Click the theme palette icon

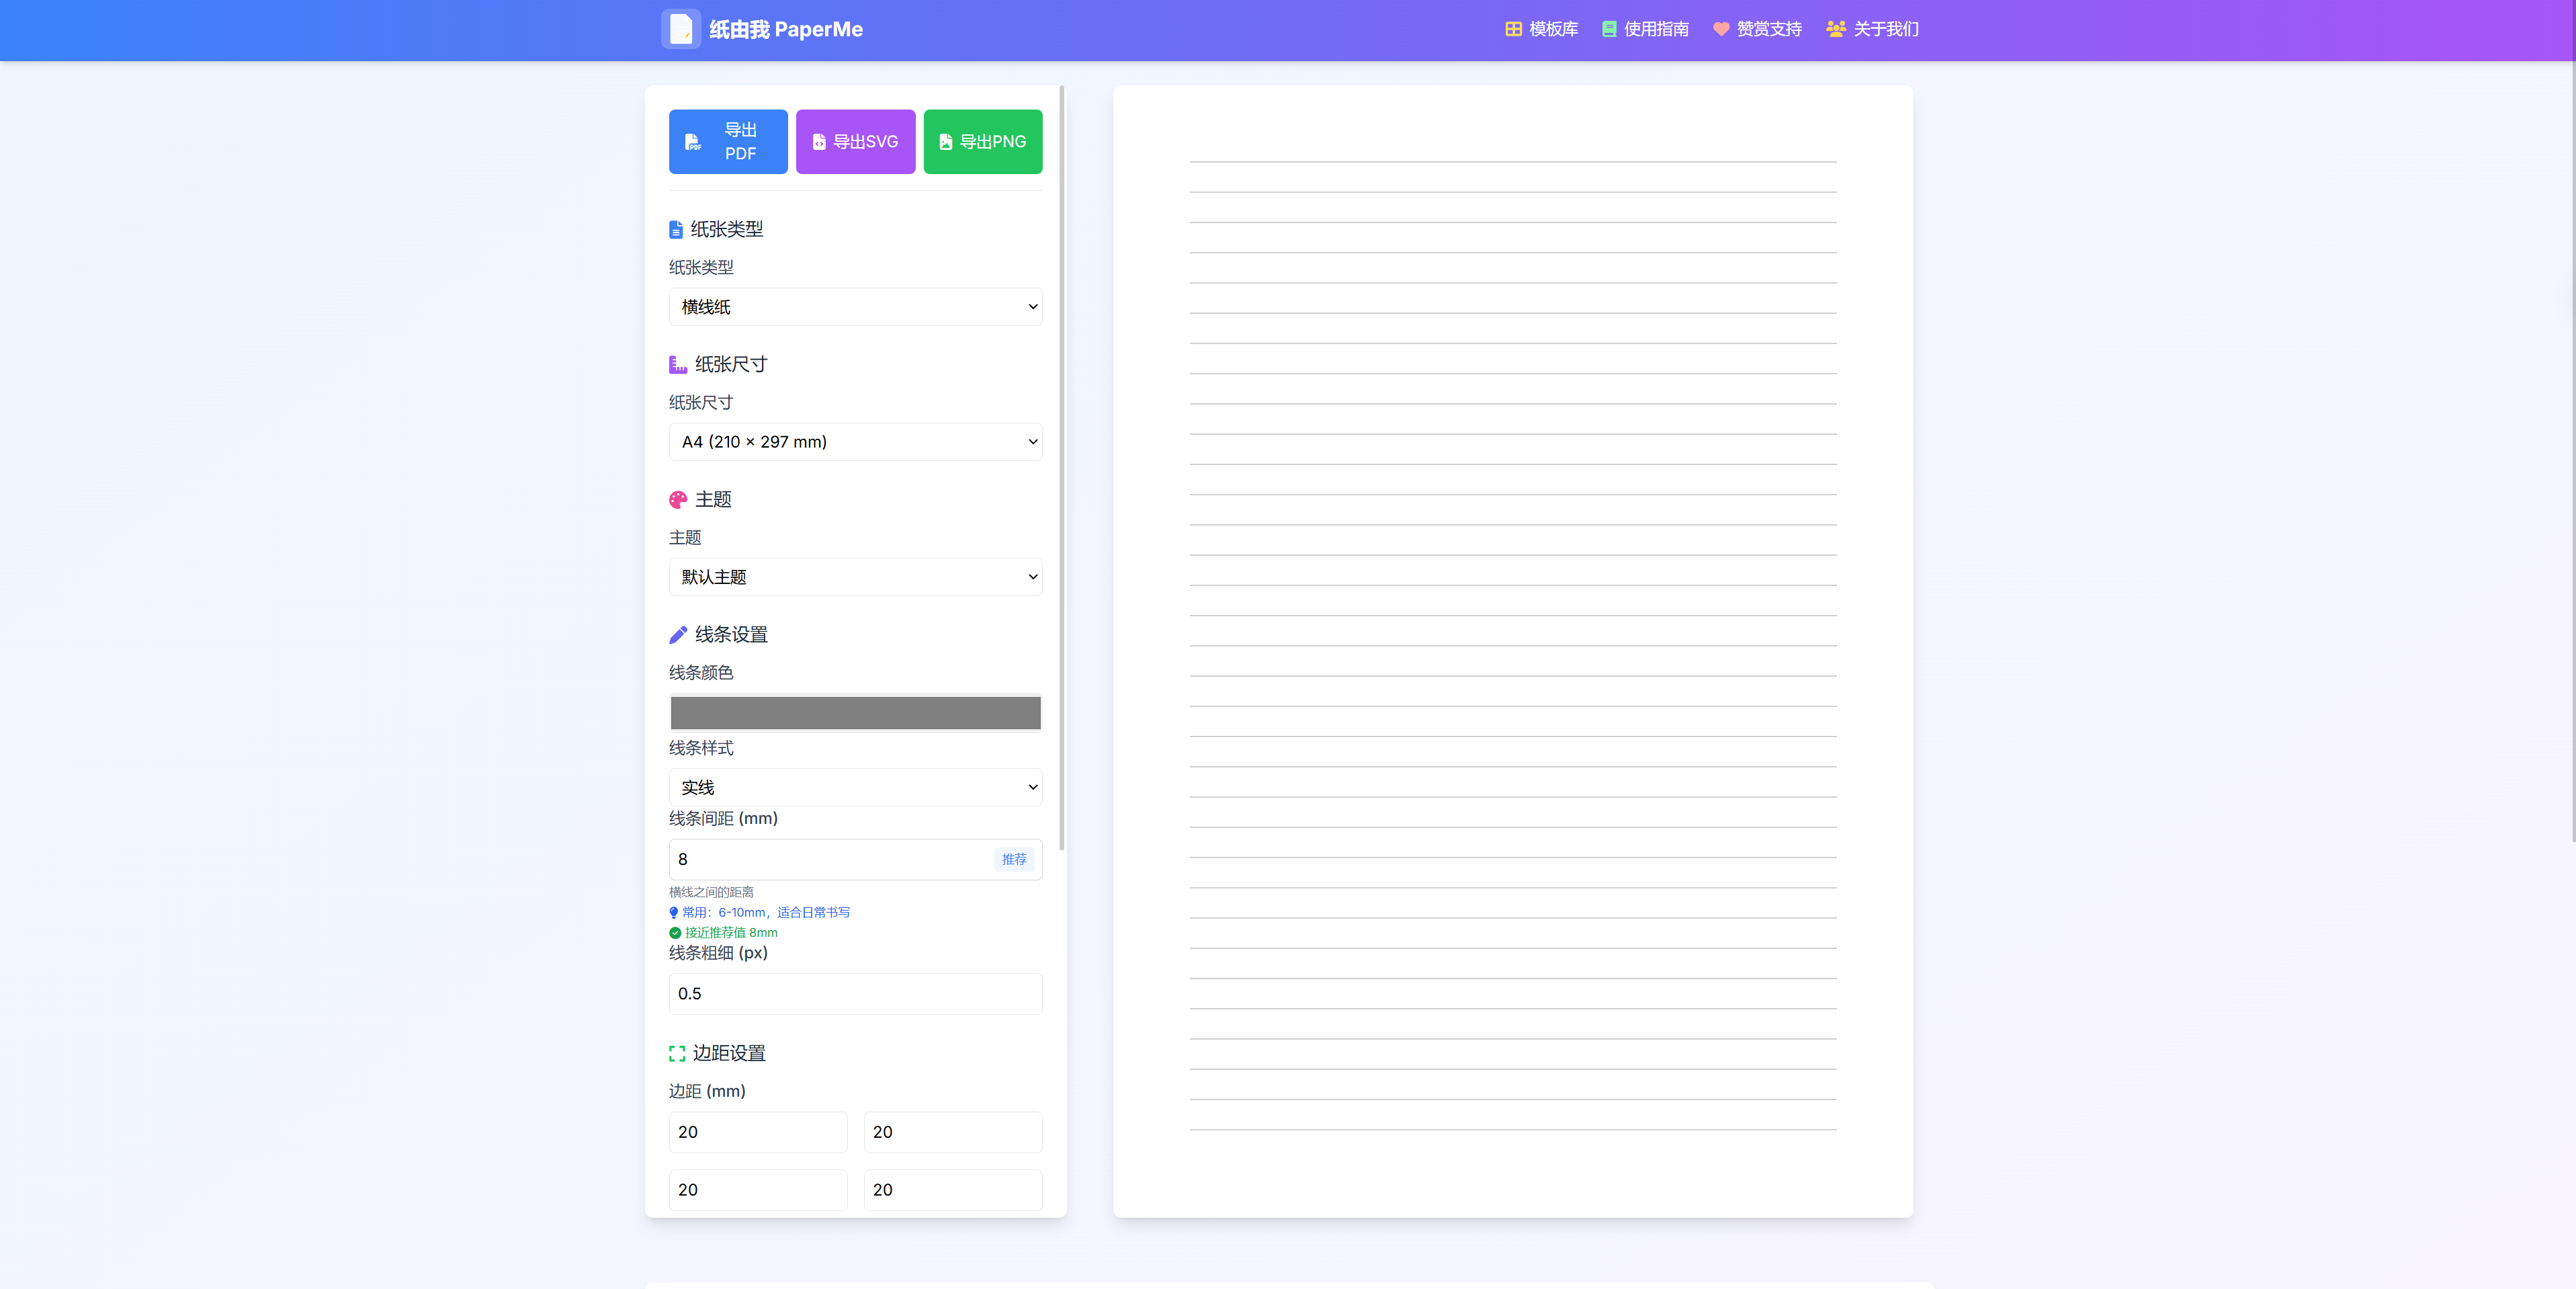tap(678, 499)
